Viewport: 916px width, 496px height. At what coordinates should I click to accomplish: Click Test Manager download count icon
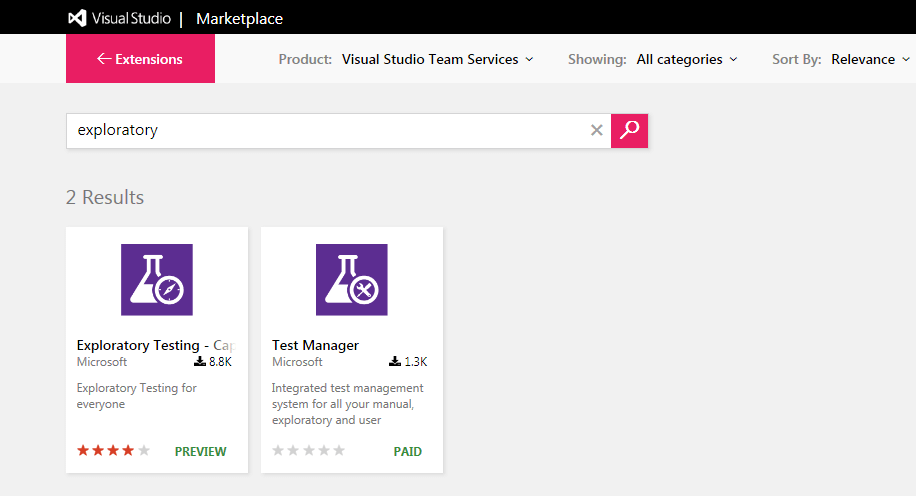click(x=395, y=362)
